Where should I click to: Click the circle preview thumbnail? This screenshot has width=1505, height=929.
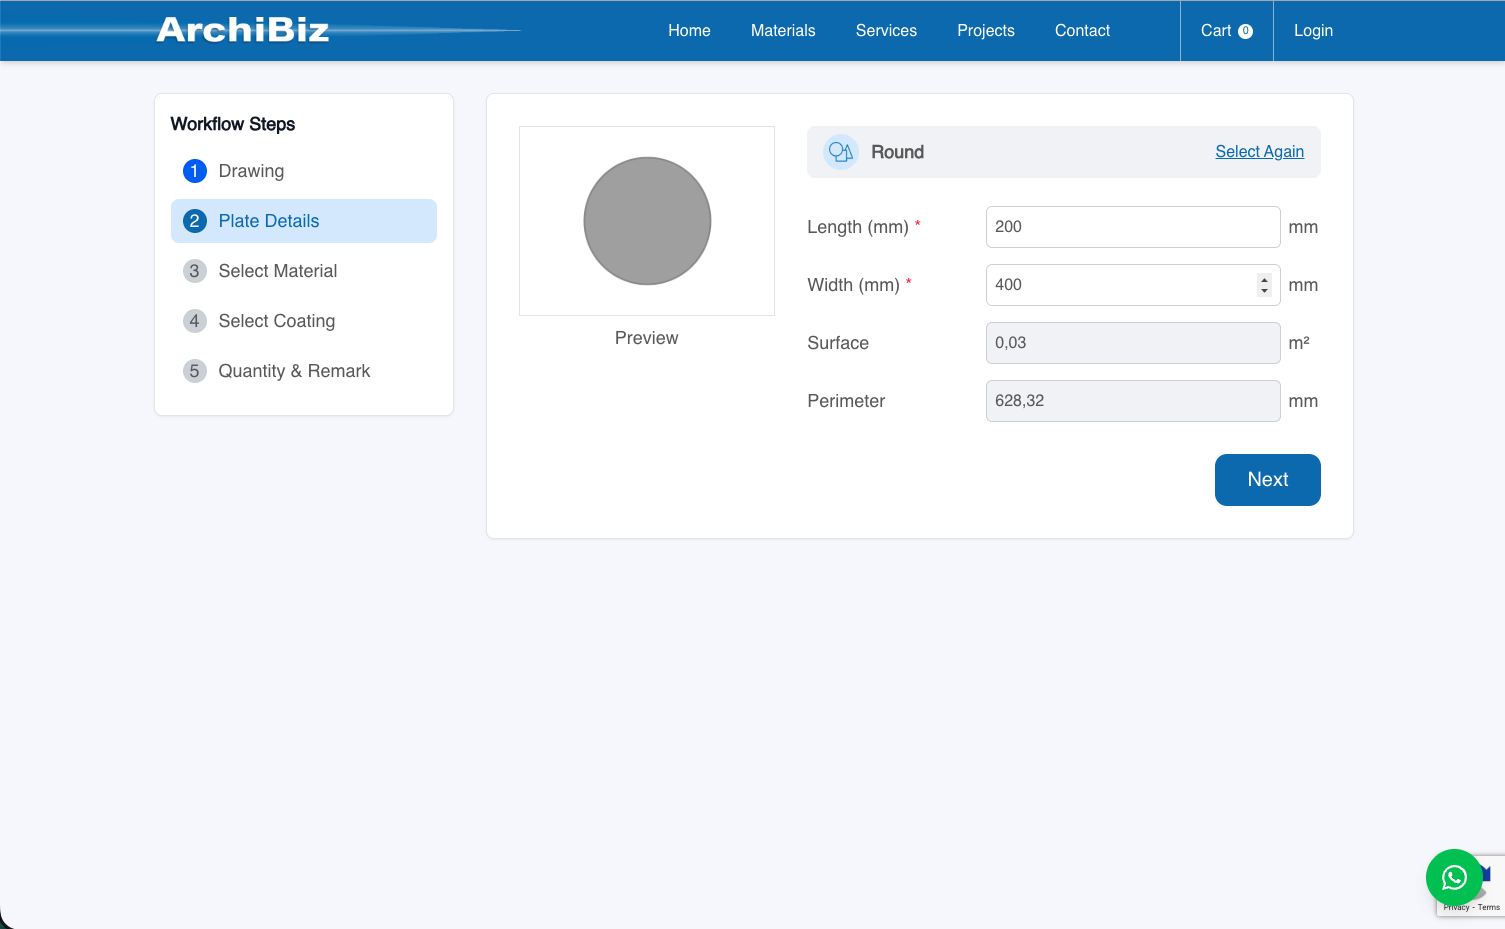point(646,221)
